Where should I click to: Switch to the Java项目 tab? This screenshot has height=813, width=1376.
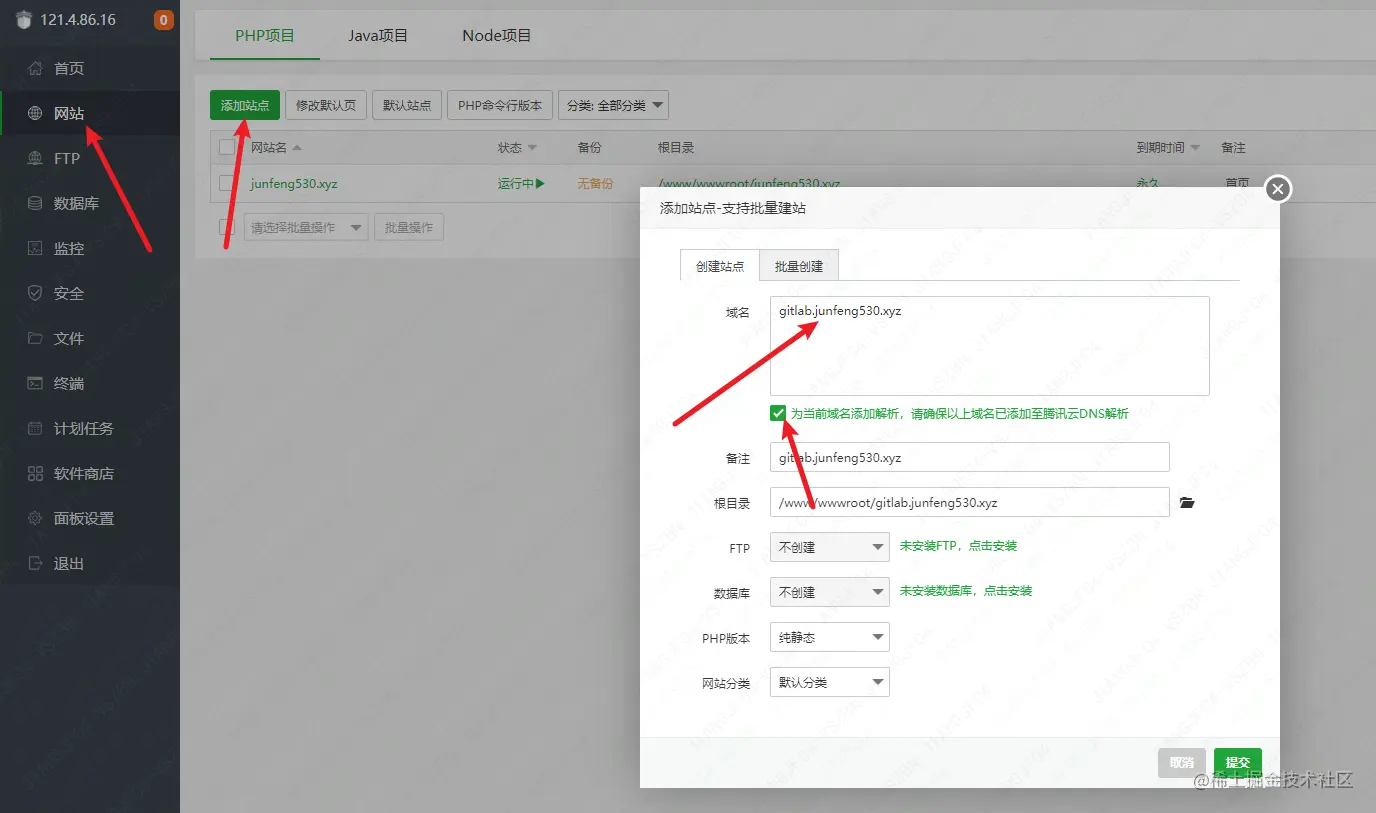pos(378,36)
